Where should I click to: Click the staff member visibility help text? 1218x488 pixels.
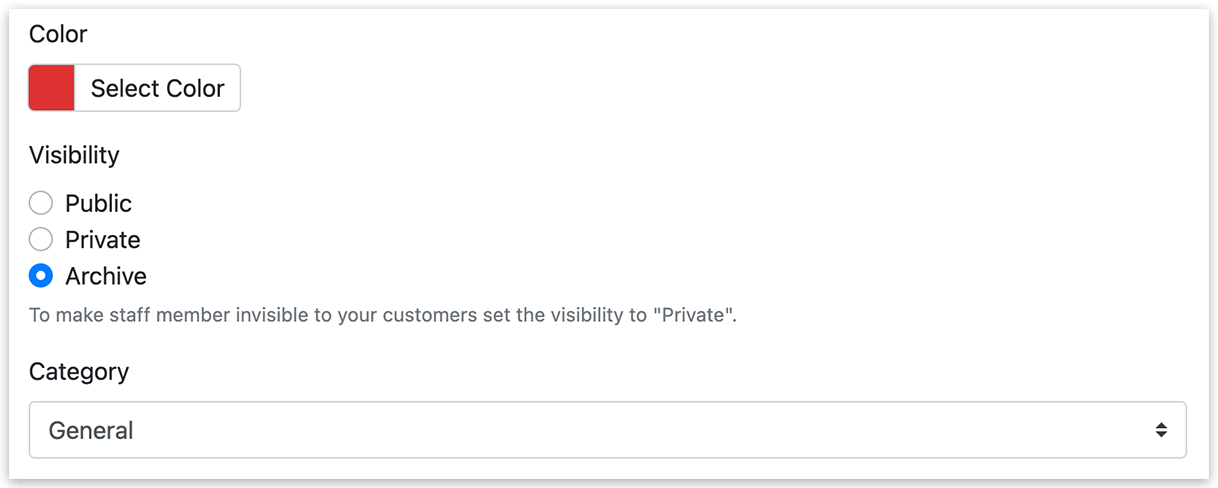click(x=383, y=316)
